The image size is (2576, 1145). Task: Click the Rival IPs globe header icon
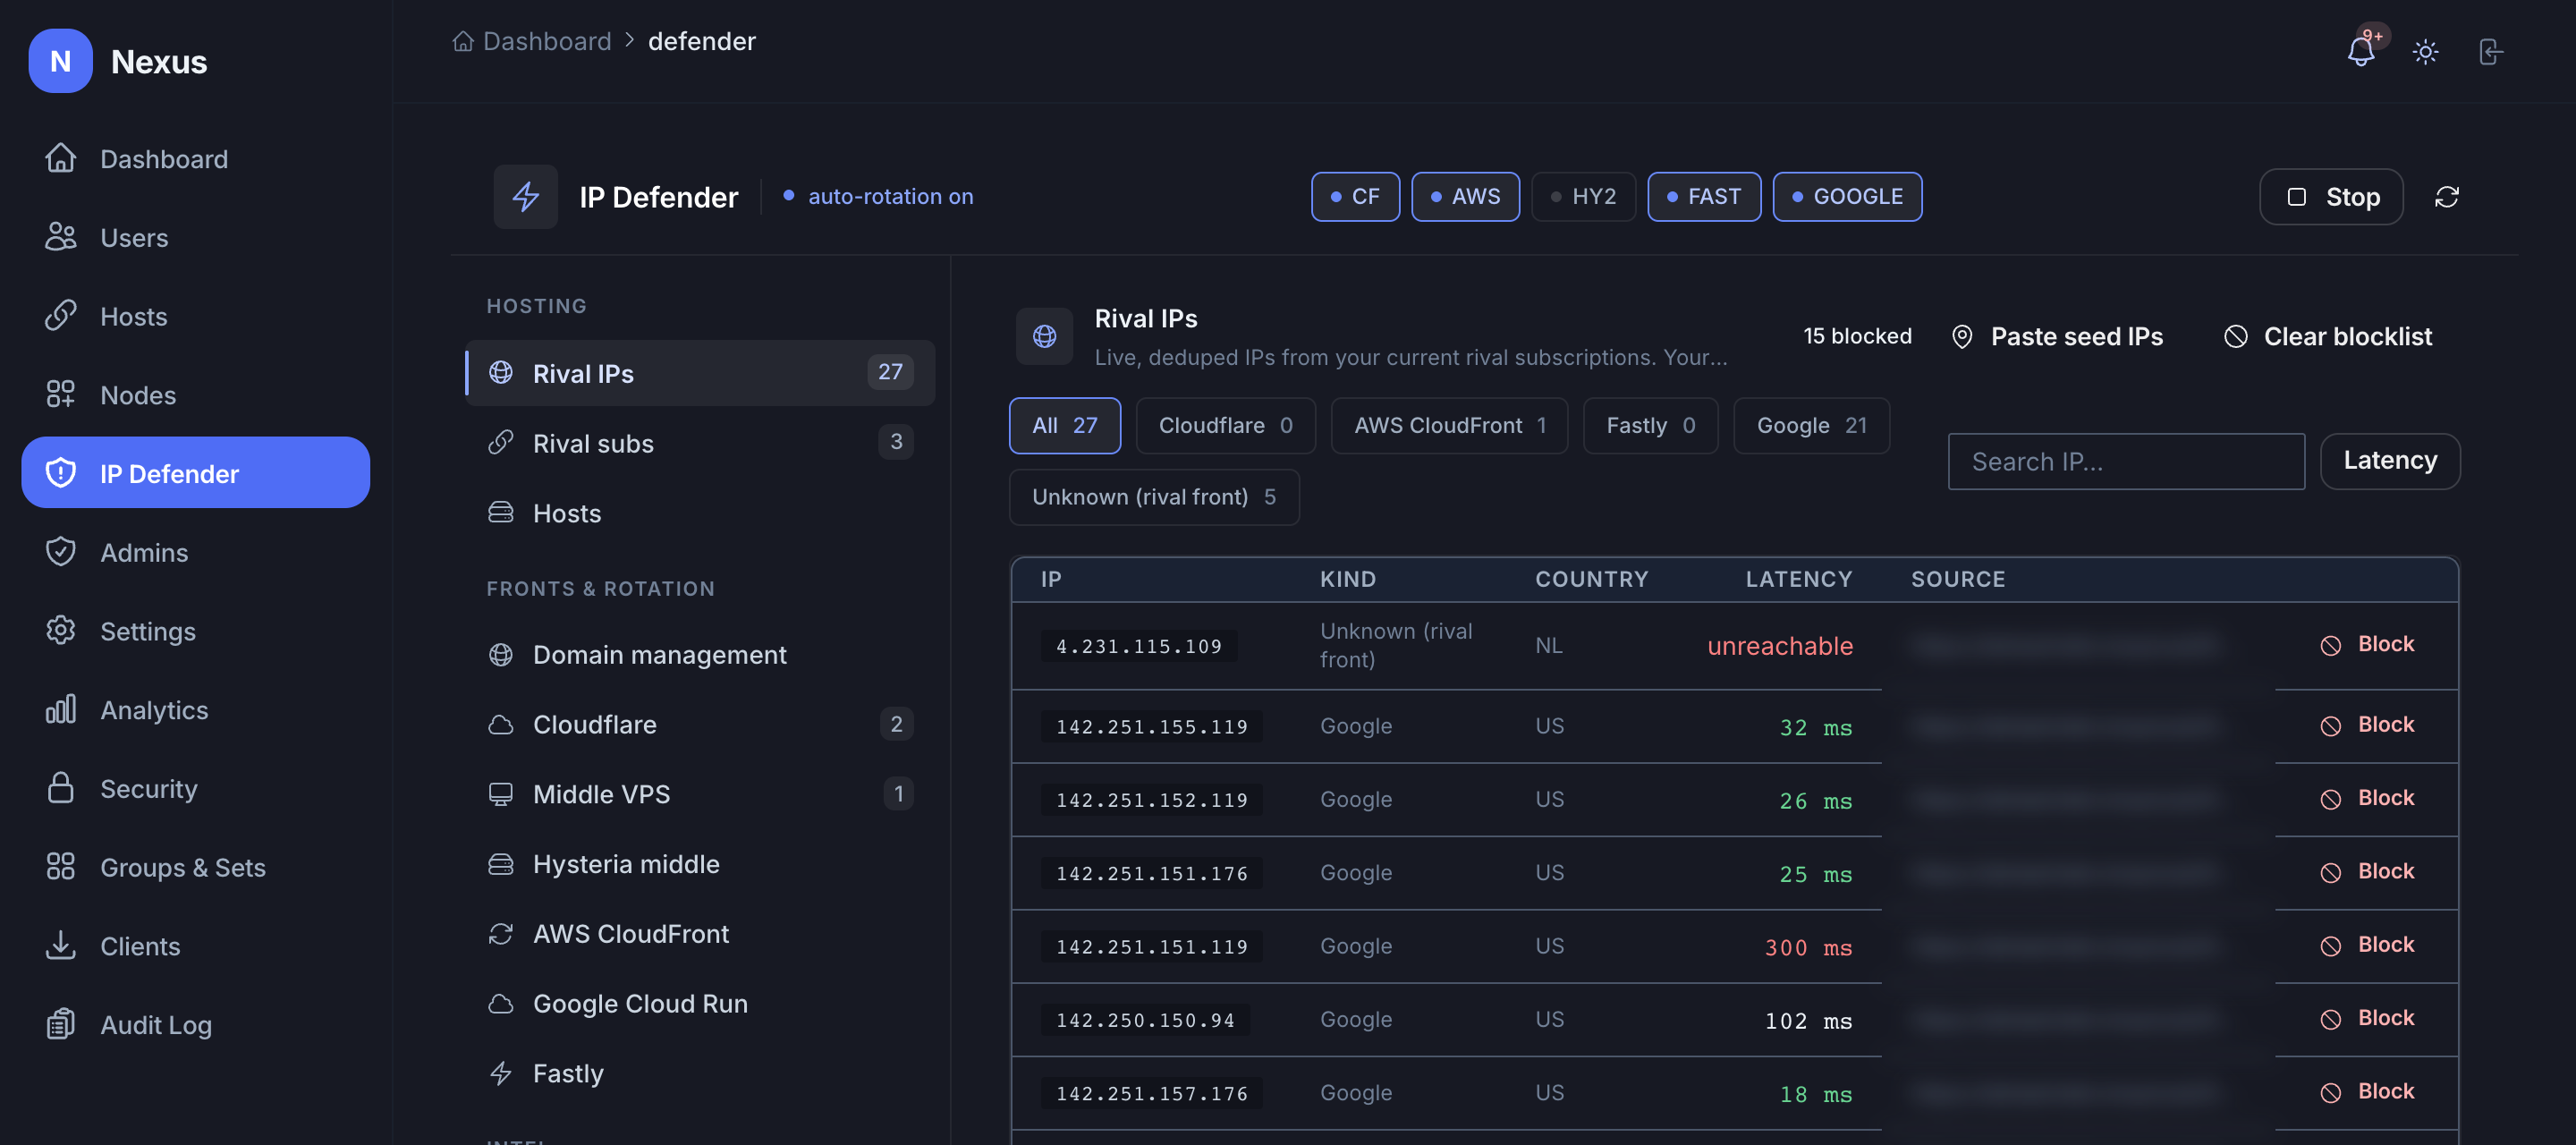coord(1044,336)
